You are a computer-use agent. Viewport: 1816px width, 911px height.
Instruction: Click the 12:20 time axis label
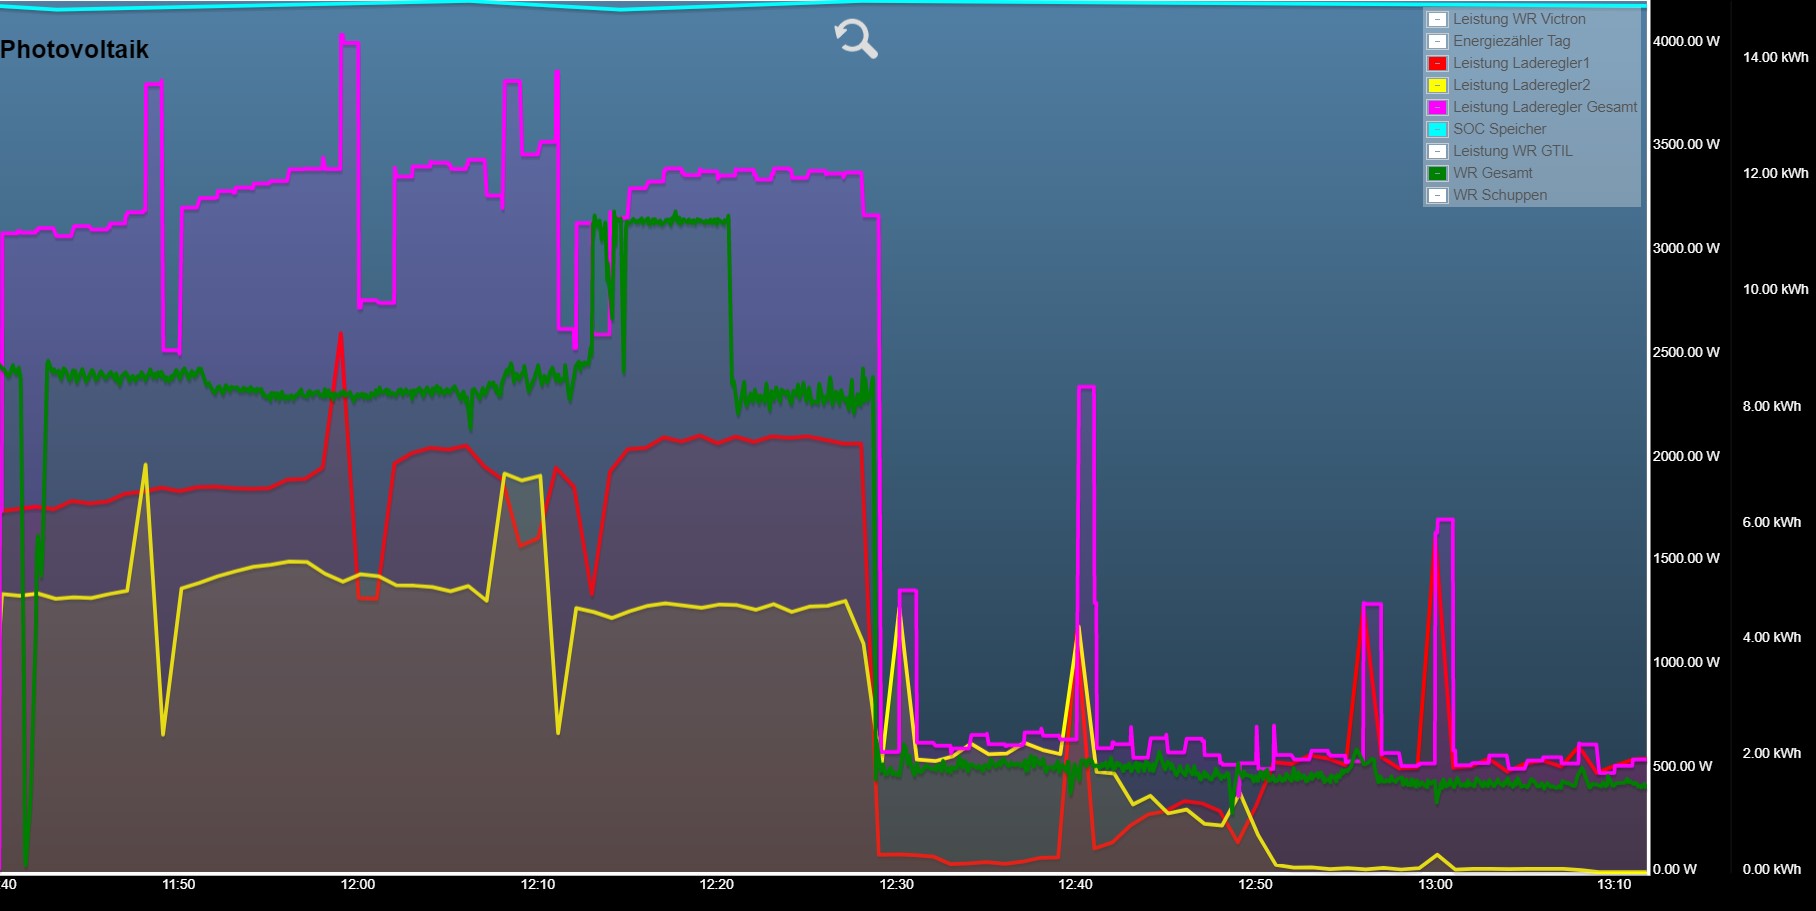[717, 884]
